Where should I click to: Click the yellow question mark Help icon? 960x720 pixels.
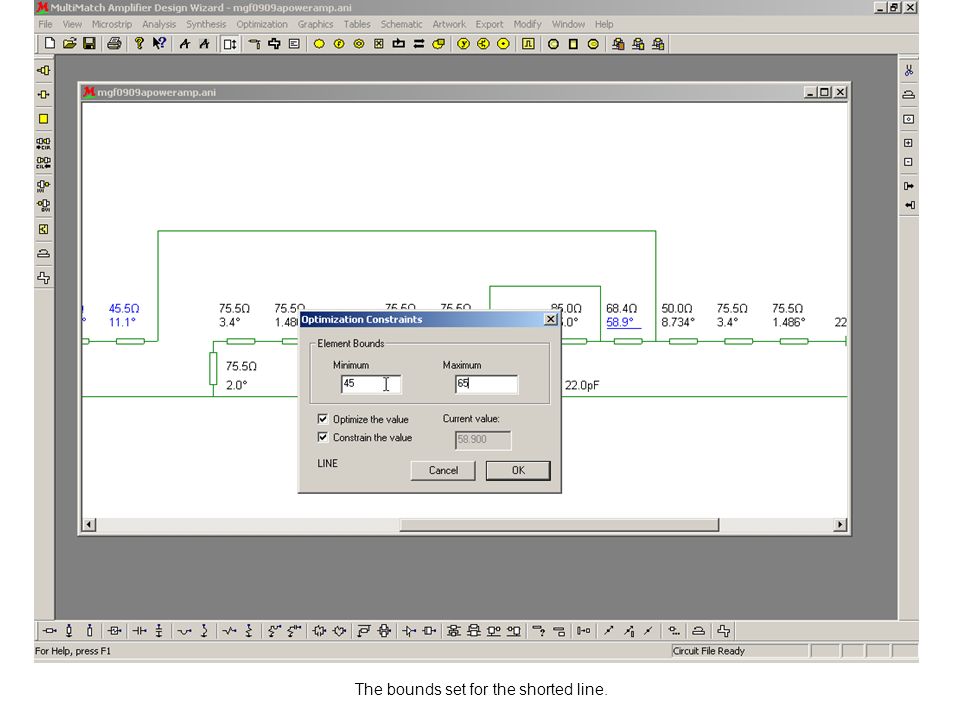click(x=139, y=43)
